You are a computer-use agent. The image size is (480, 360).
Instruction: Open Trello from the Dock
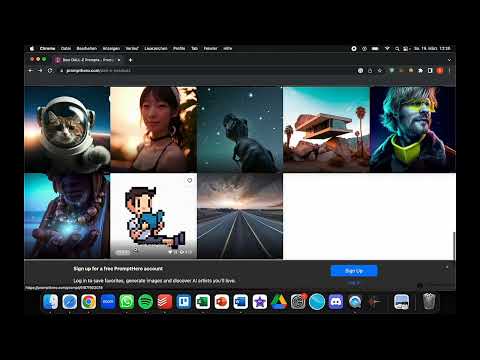184,302
